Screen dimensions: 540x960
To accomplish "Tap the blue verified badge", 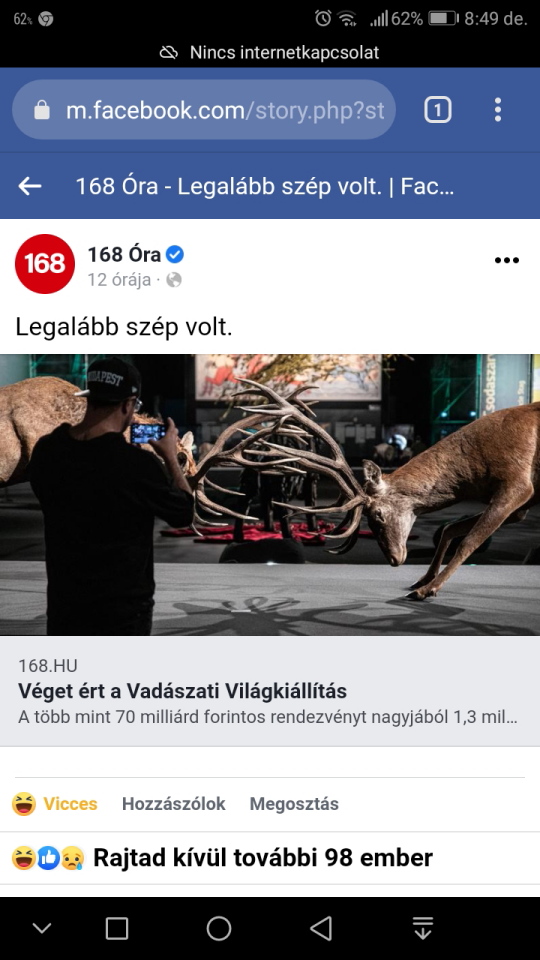I will click(175, 254).
